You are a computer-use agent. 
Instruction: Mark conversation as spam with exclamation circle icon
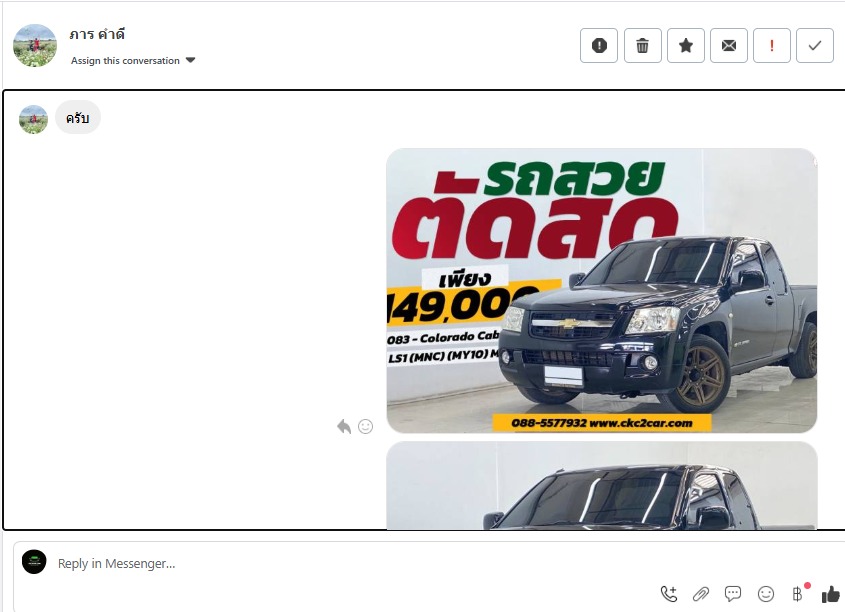(599, 46)
